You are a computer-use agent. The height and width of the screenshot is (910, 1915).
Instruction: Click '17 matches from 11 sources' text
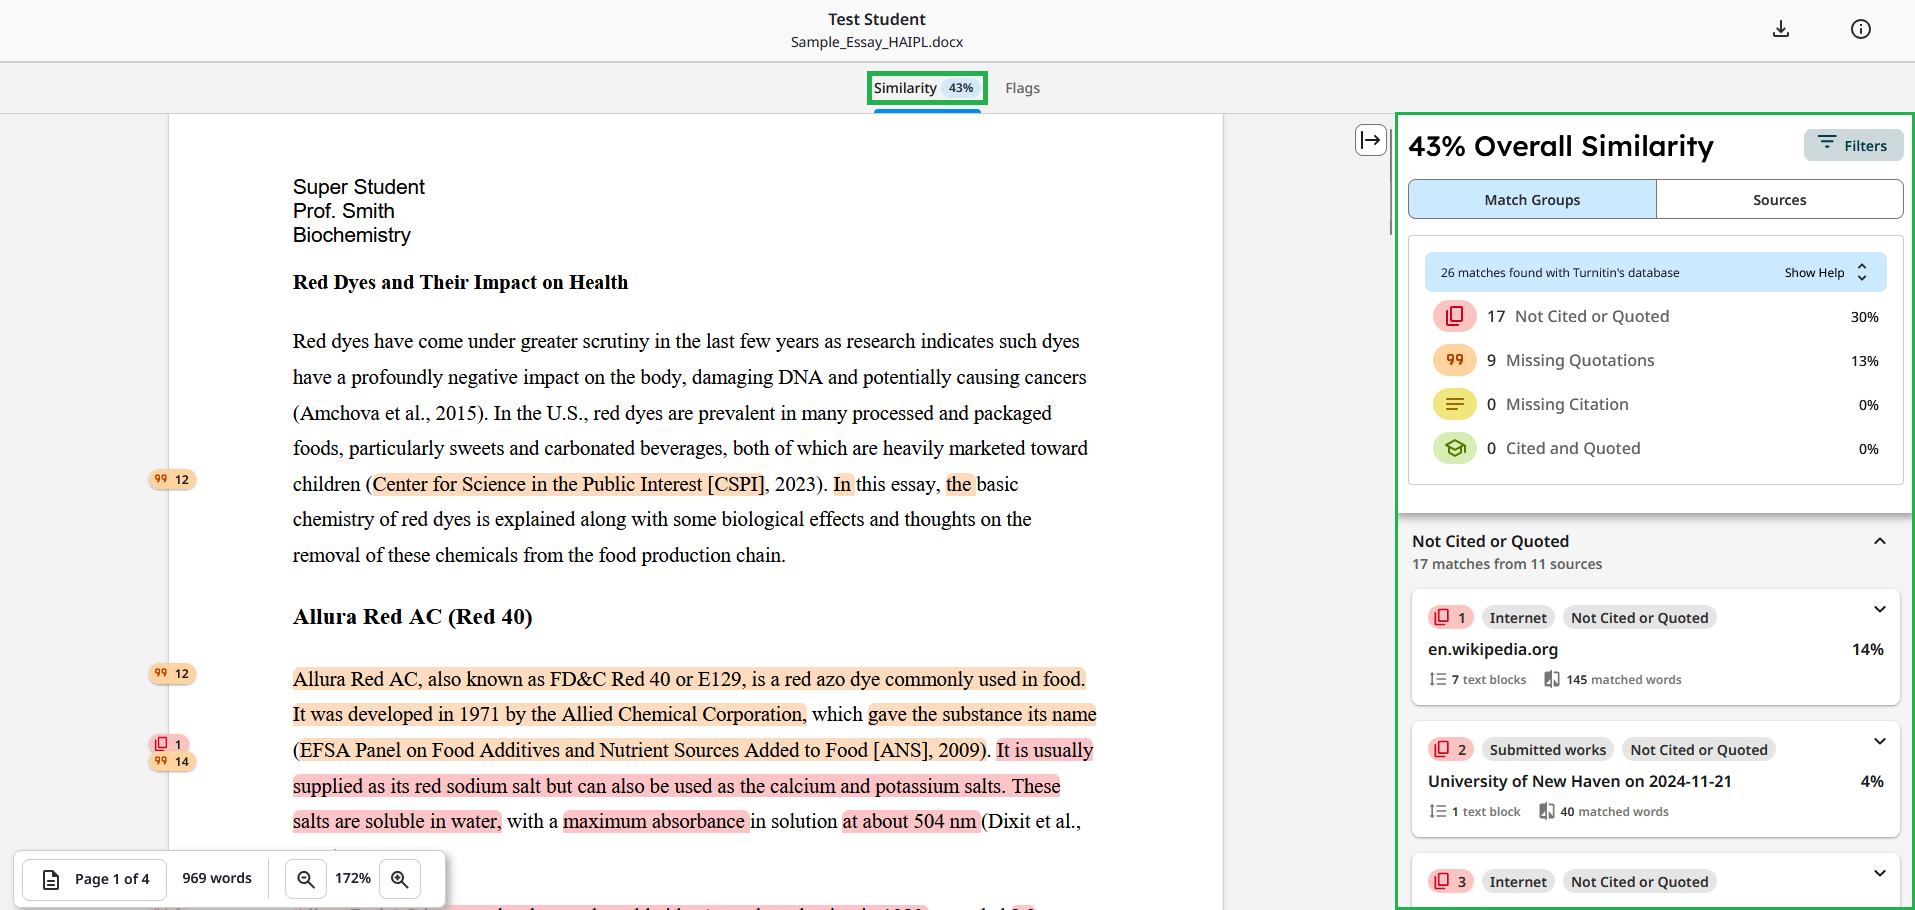1507,565
